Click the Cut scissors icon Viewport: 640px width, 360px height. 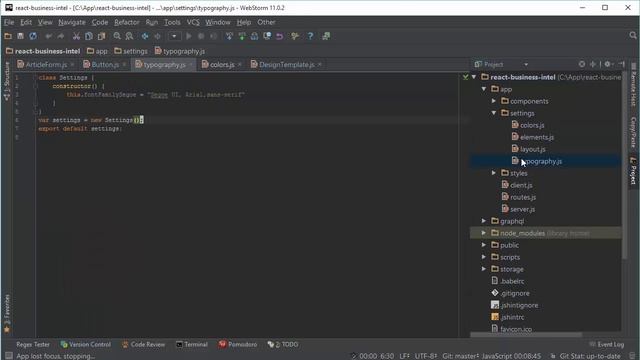pos(76,36)
